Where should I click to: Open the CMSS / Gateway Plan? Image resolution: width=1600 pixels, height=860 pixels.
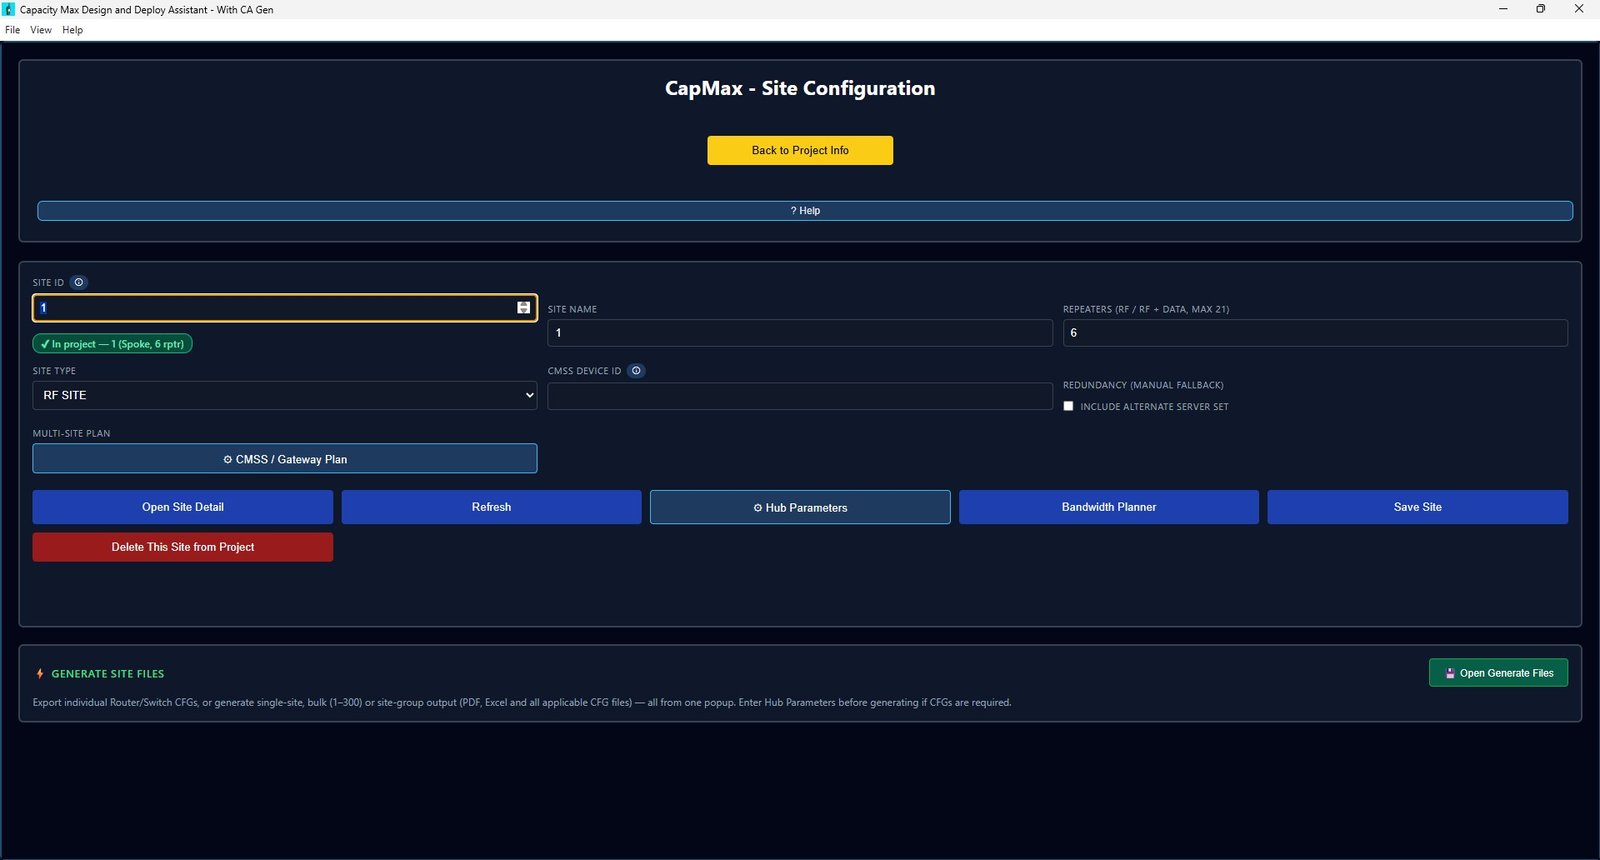285,459
